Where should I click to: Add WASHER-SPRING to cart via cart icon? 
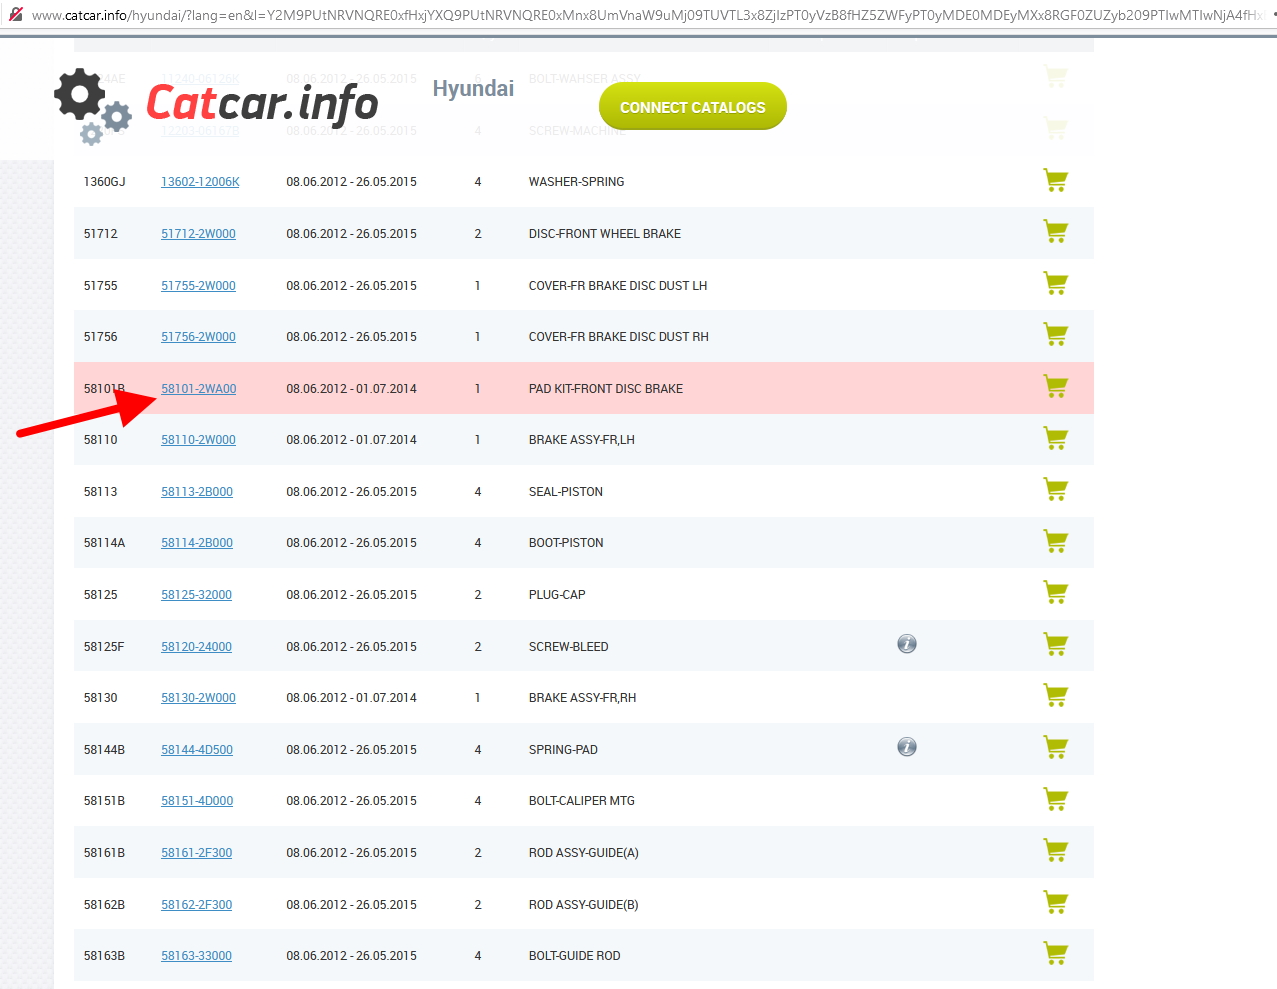(1055, 181)
